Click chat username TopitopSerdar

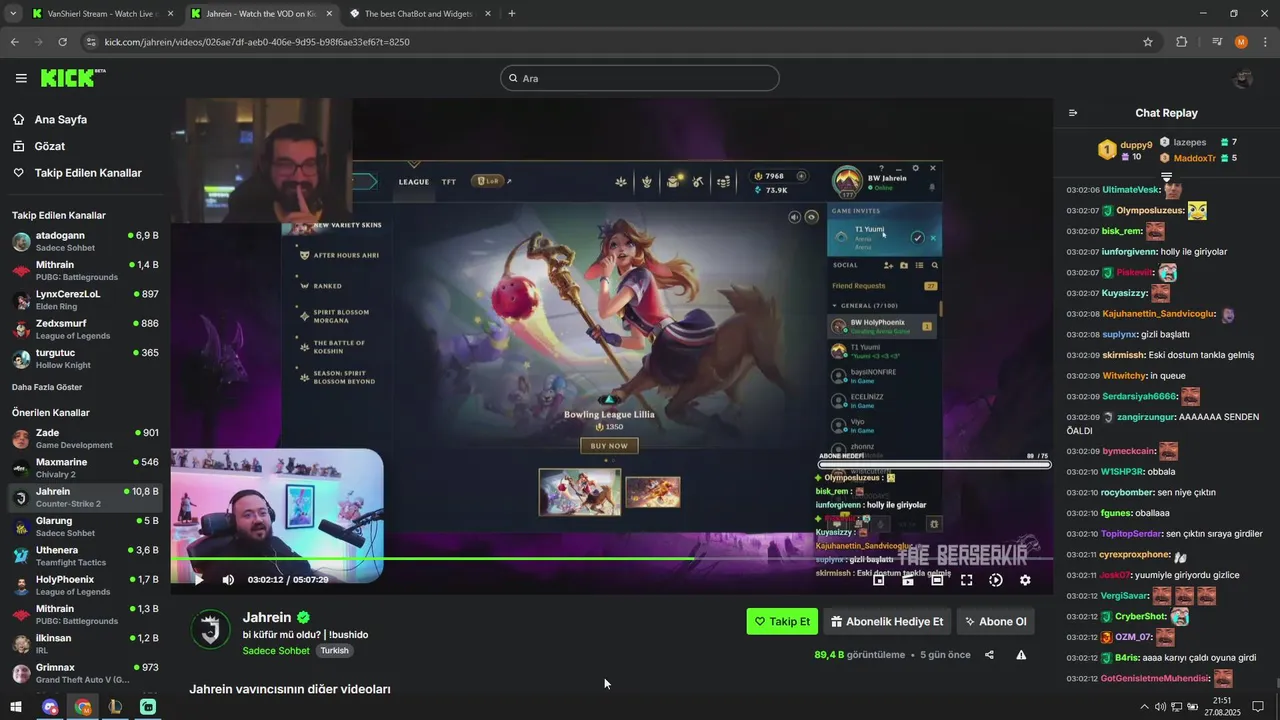pyautogui.click(x=1131, y=534)
